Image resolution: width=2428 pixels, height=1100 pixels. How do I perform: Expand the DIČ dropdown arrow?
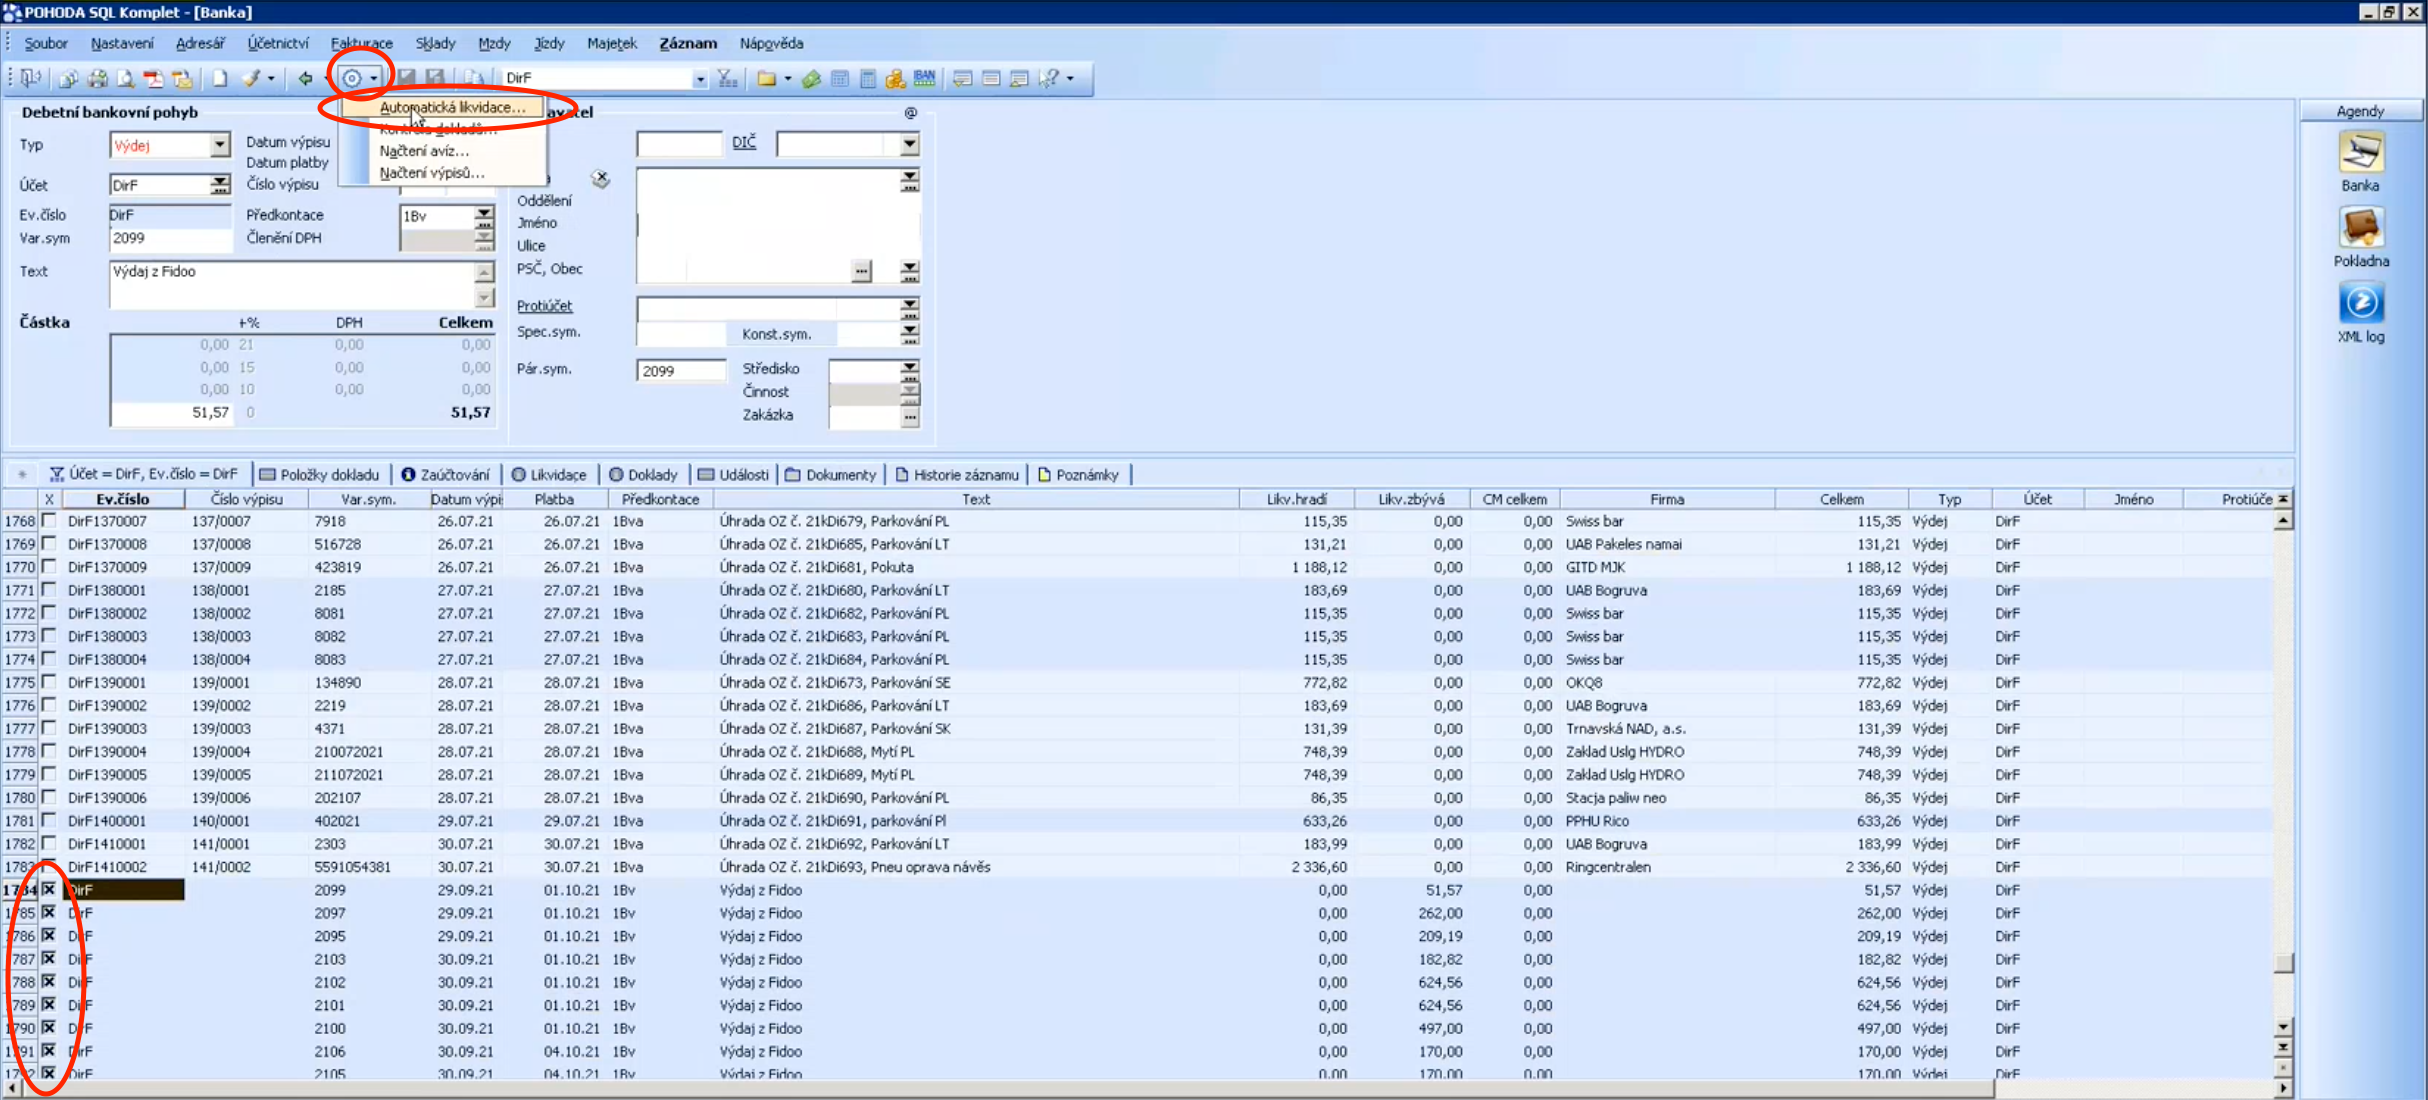[x=909, y=145]
